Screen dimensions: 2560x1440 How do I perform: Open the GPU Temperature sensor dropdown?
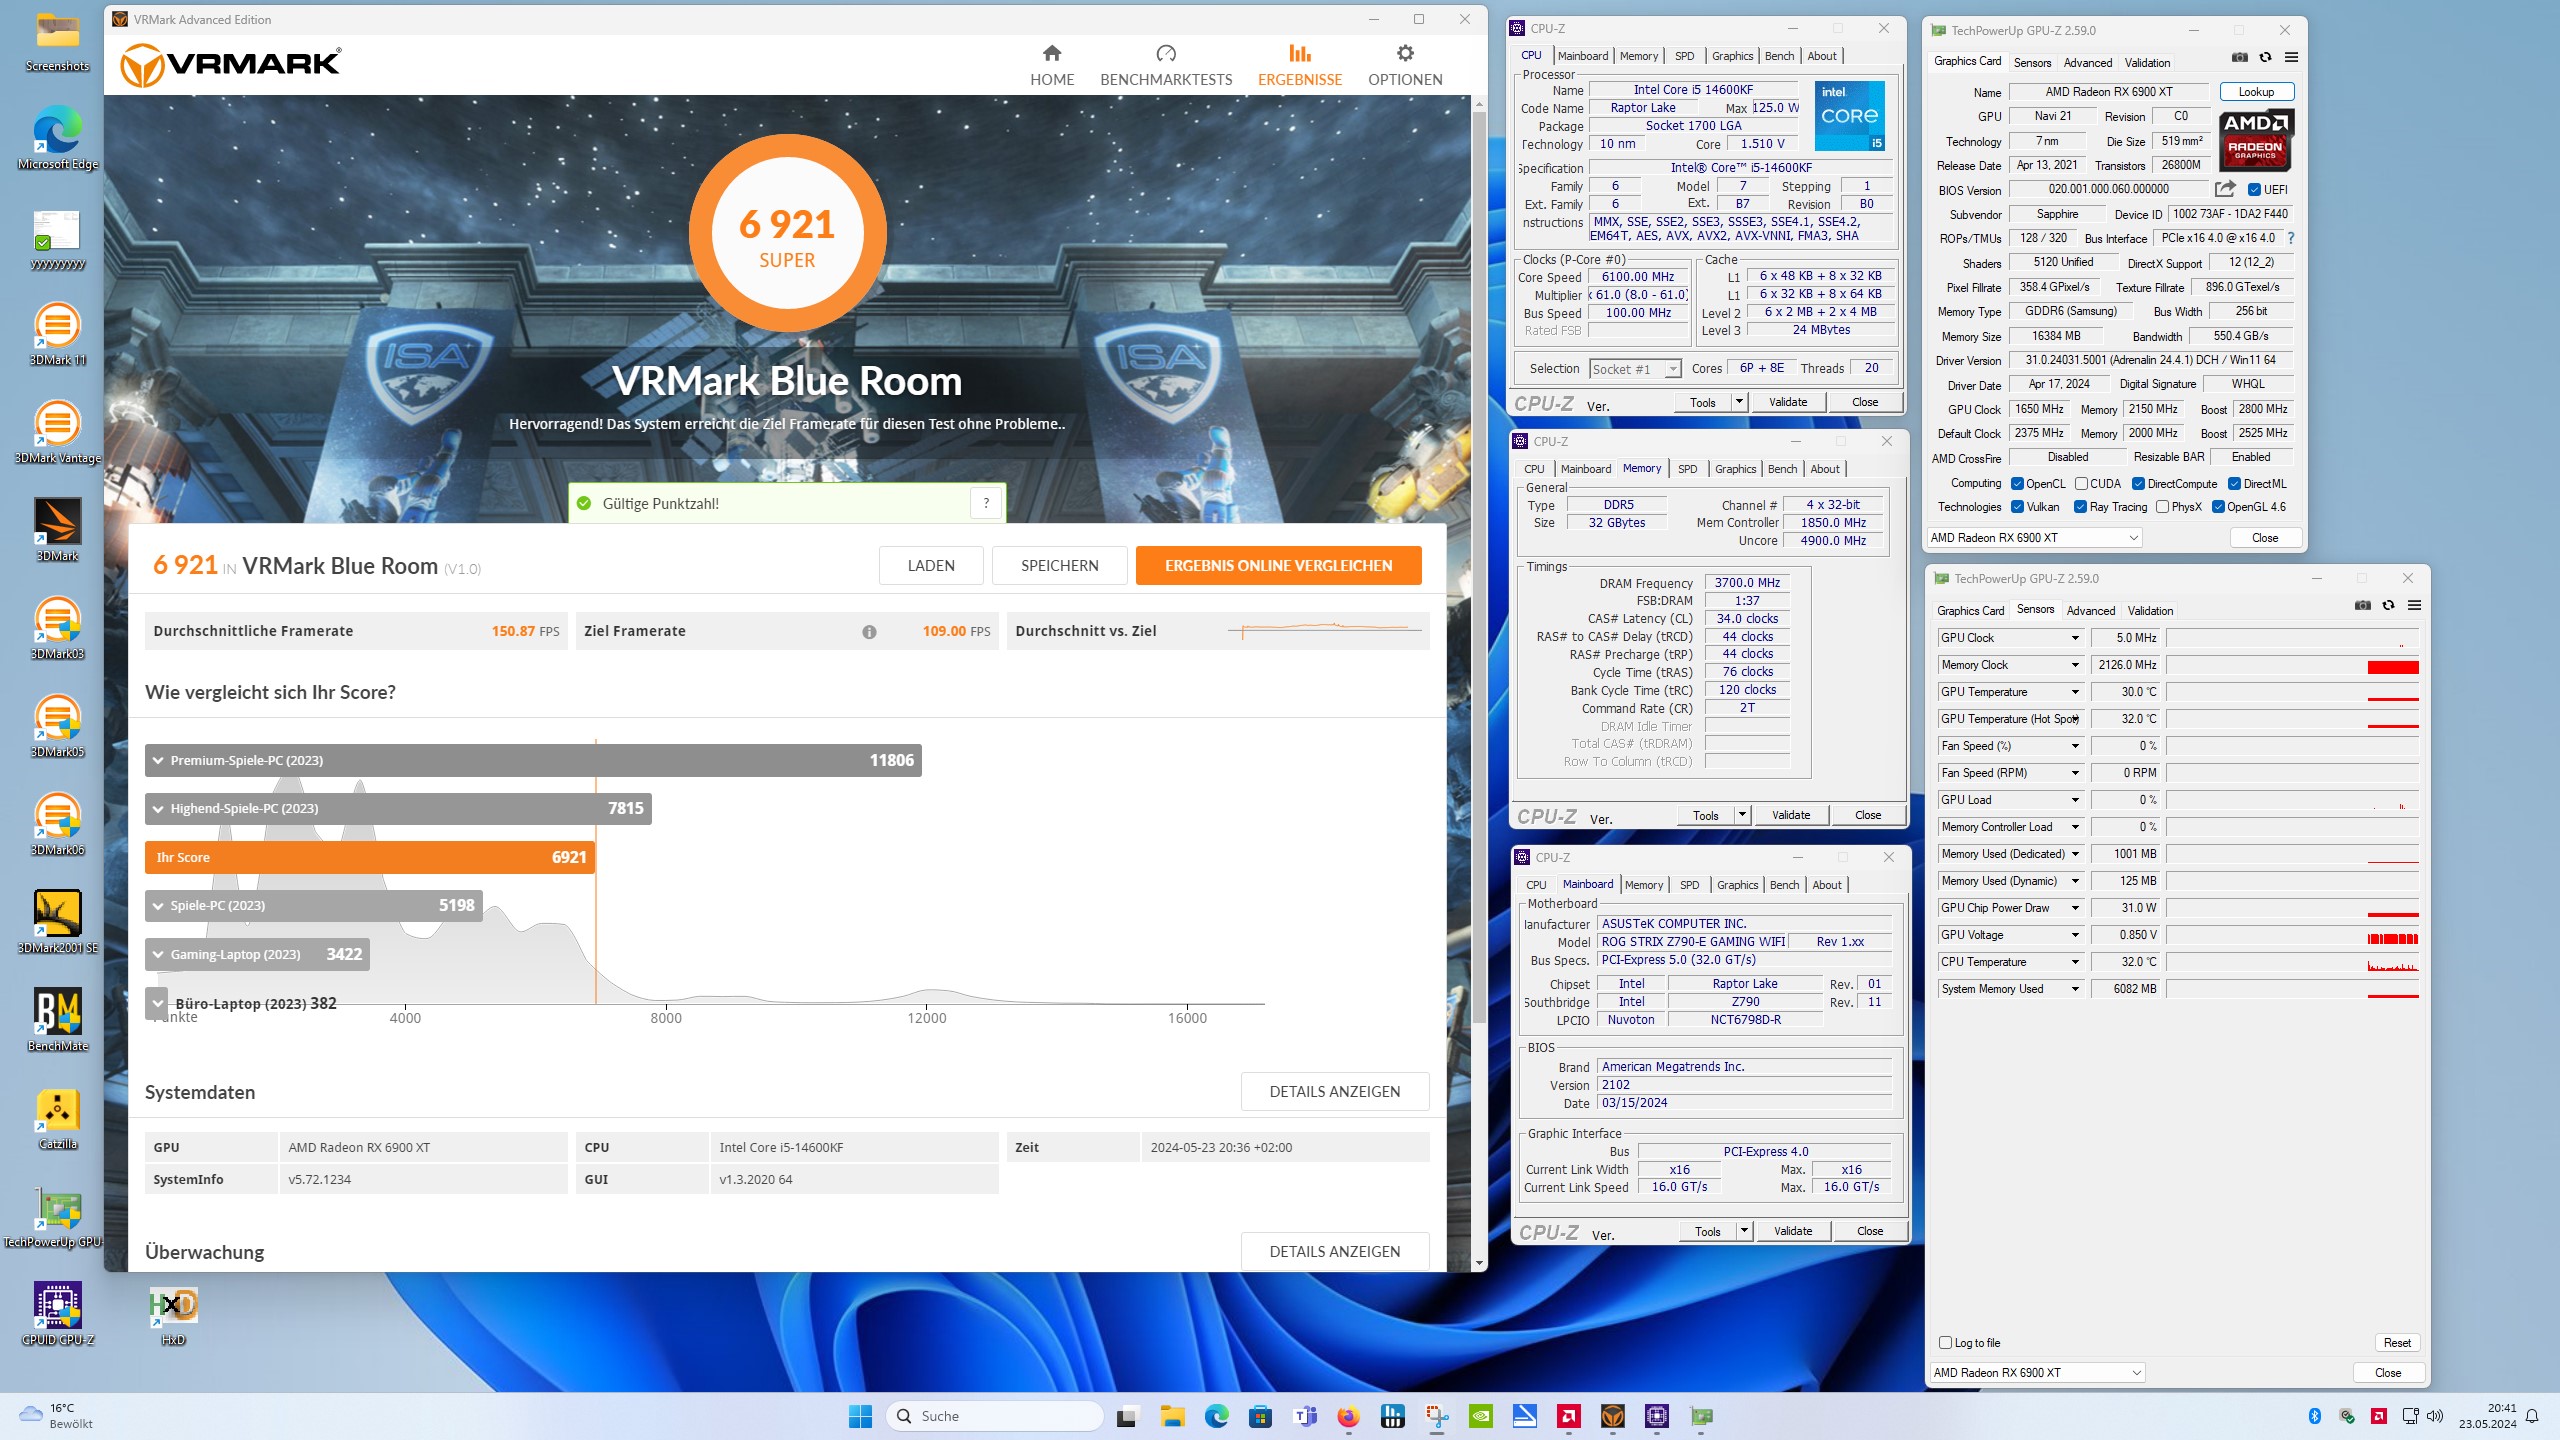(2075, 692)
